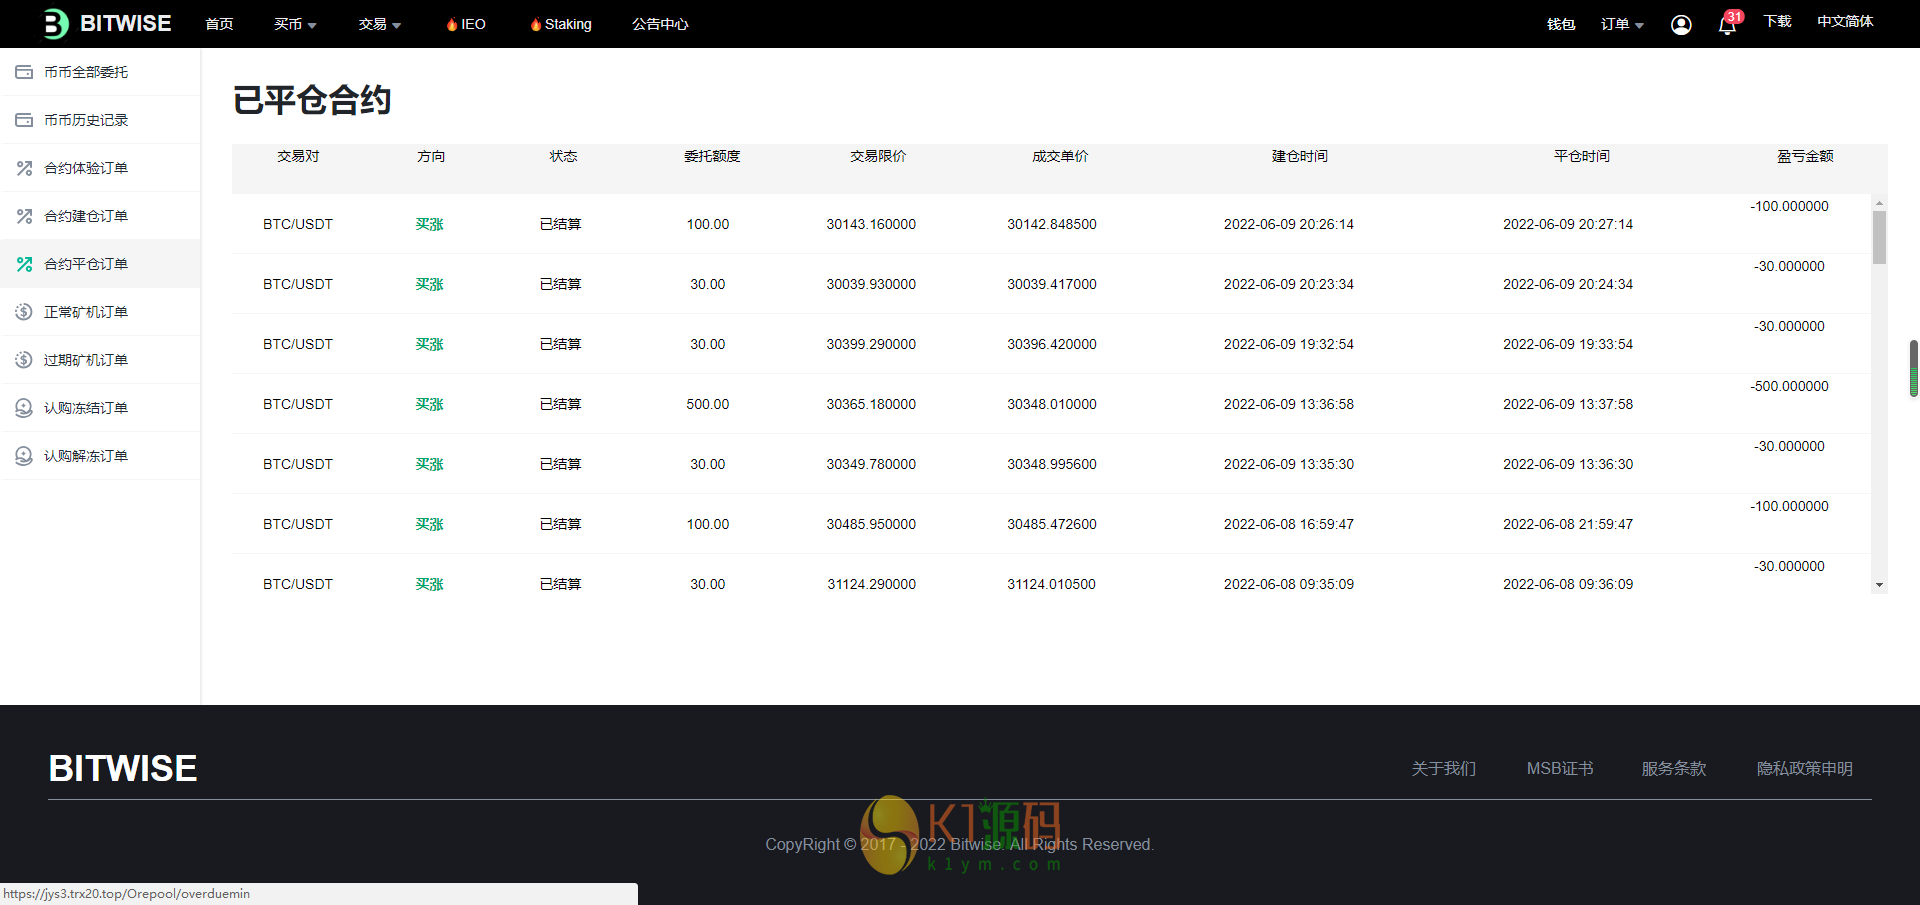Expand the 交易 dropdown menu
Viewport: 1920px width, 905px height.
point(380,24)
